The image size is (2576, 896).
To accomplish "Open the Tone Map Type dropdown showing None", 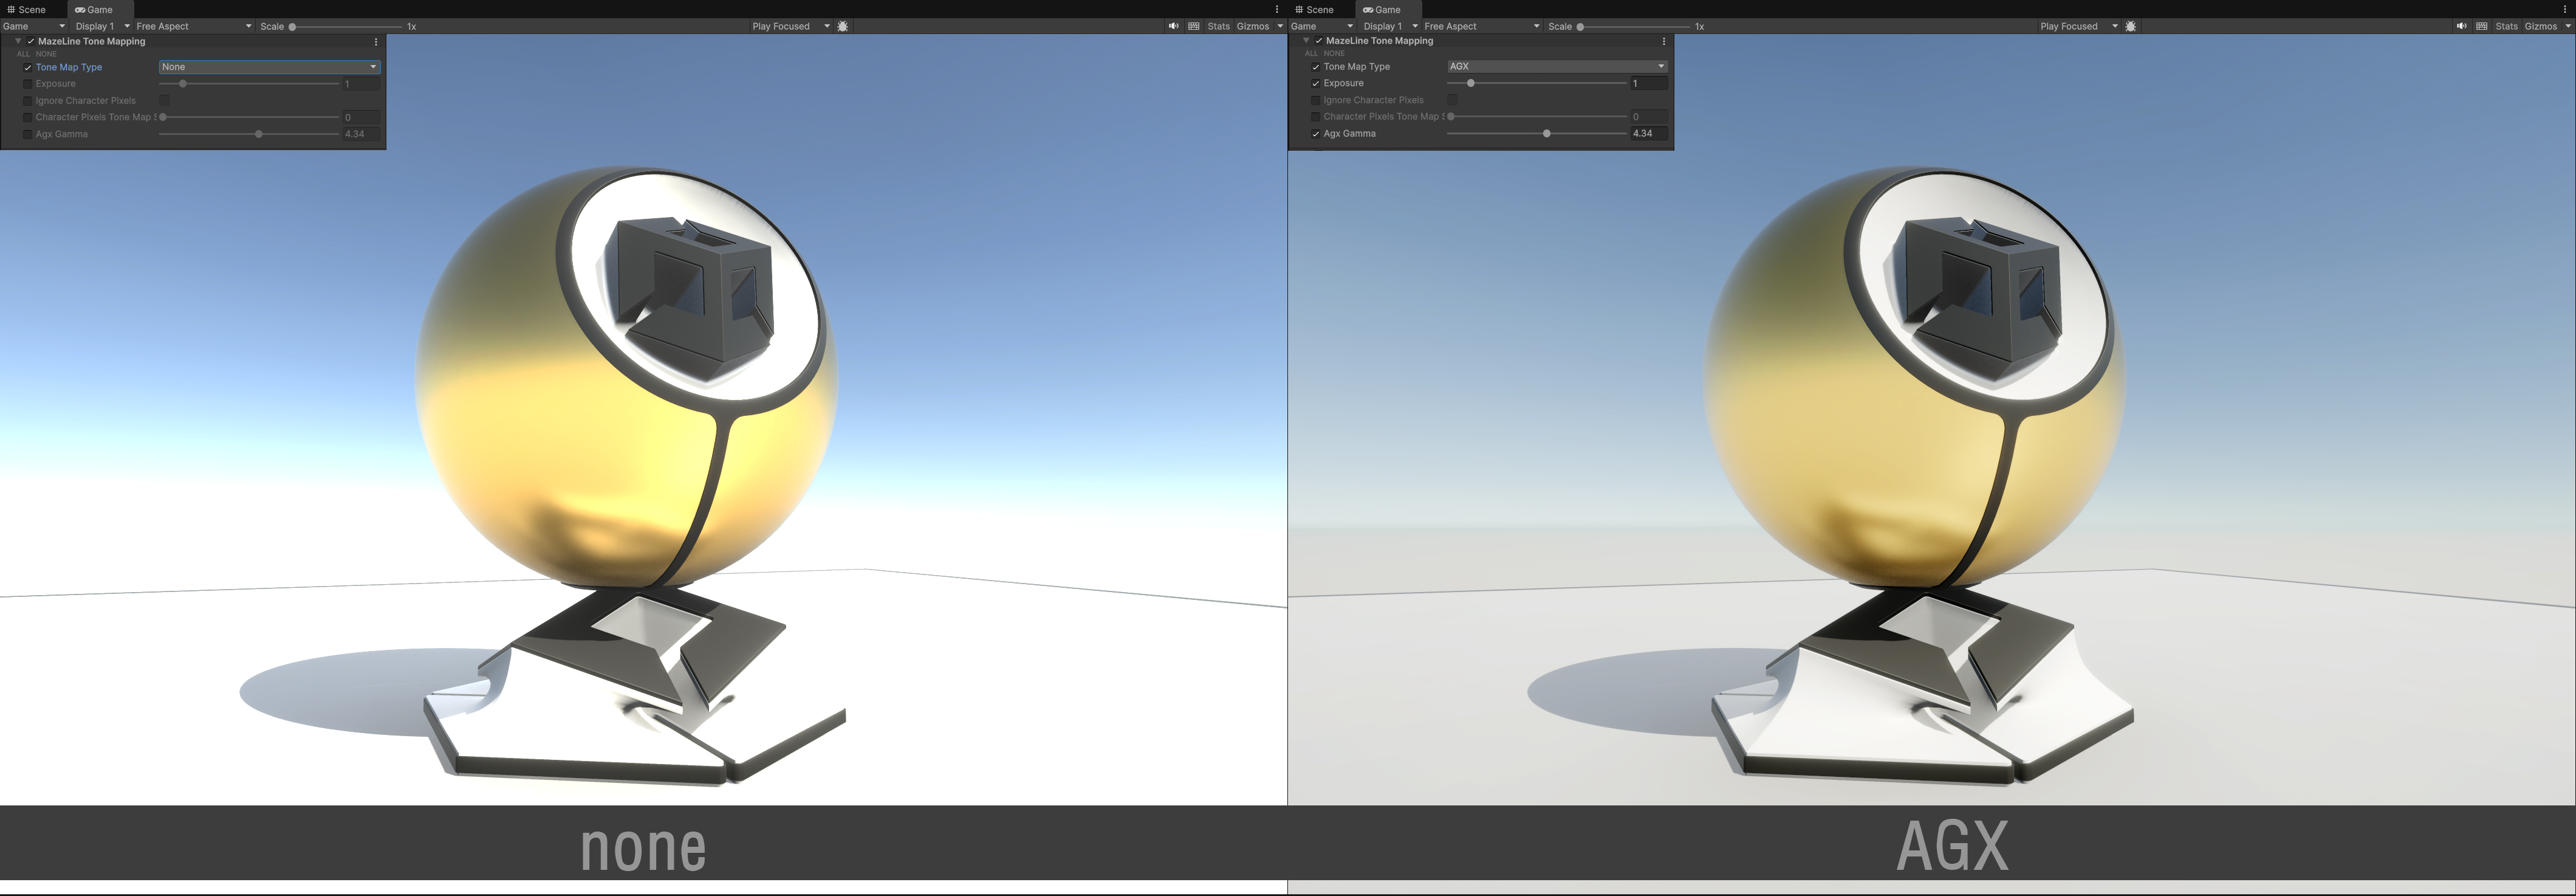I will click(x=269, y=67).
